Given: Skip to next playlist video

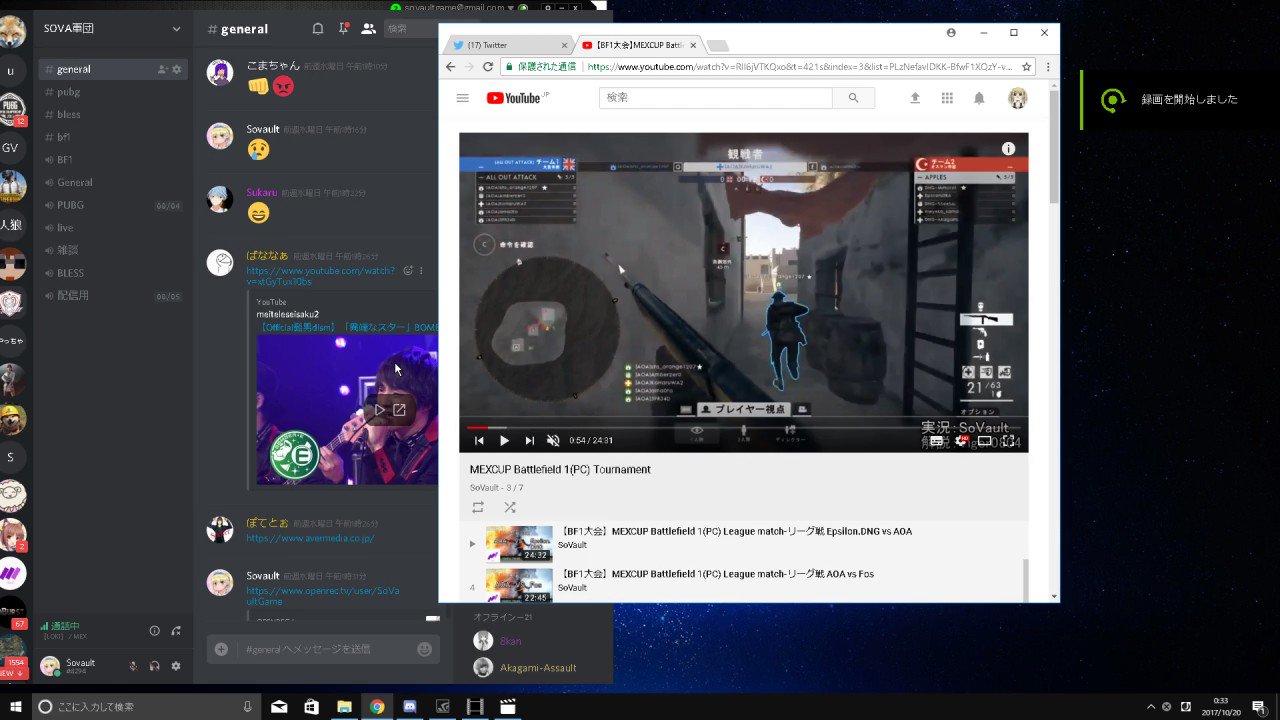Looking at the screenshot, I should [x=529, y=440].
